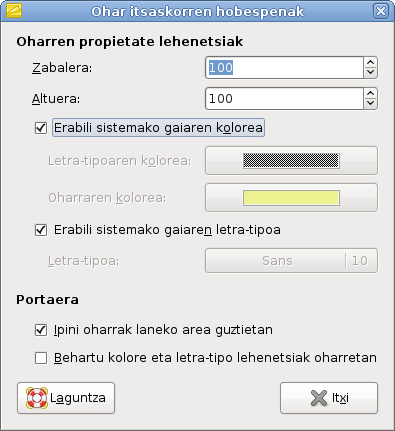The width and height of the screenshot is (395, 431).
Task: Uncheck Erabili sistemako gaiaren kolorea
Action: (x=41, y=128)
